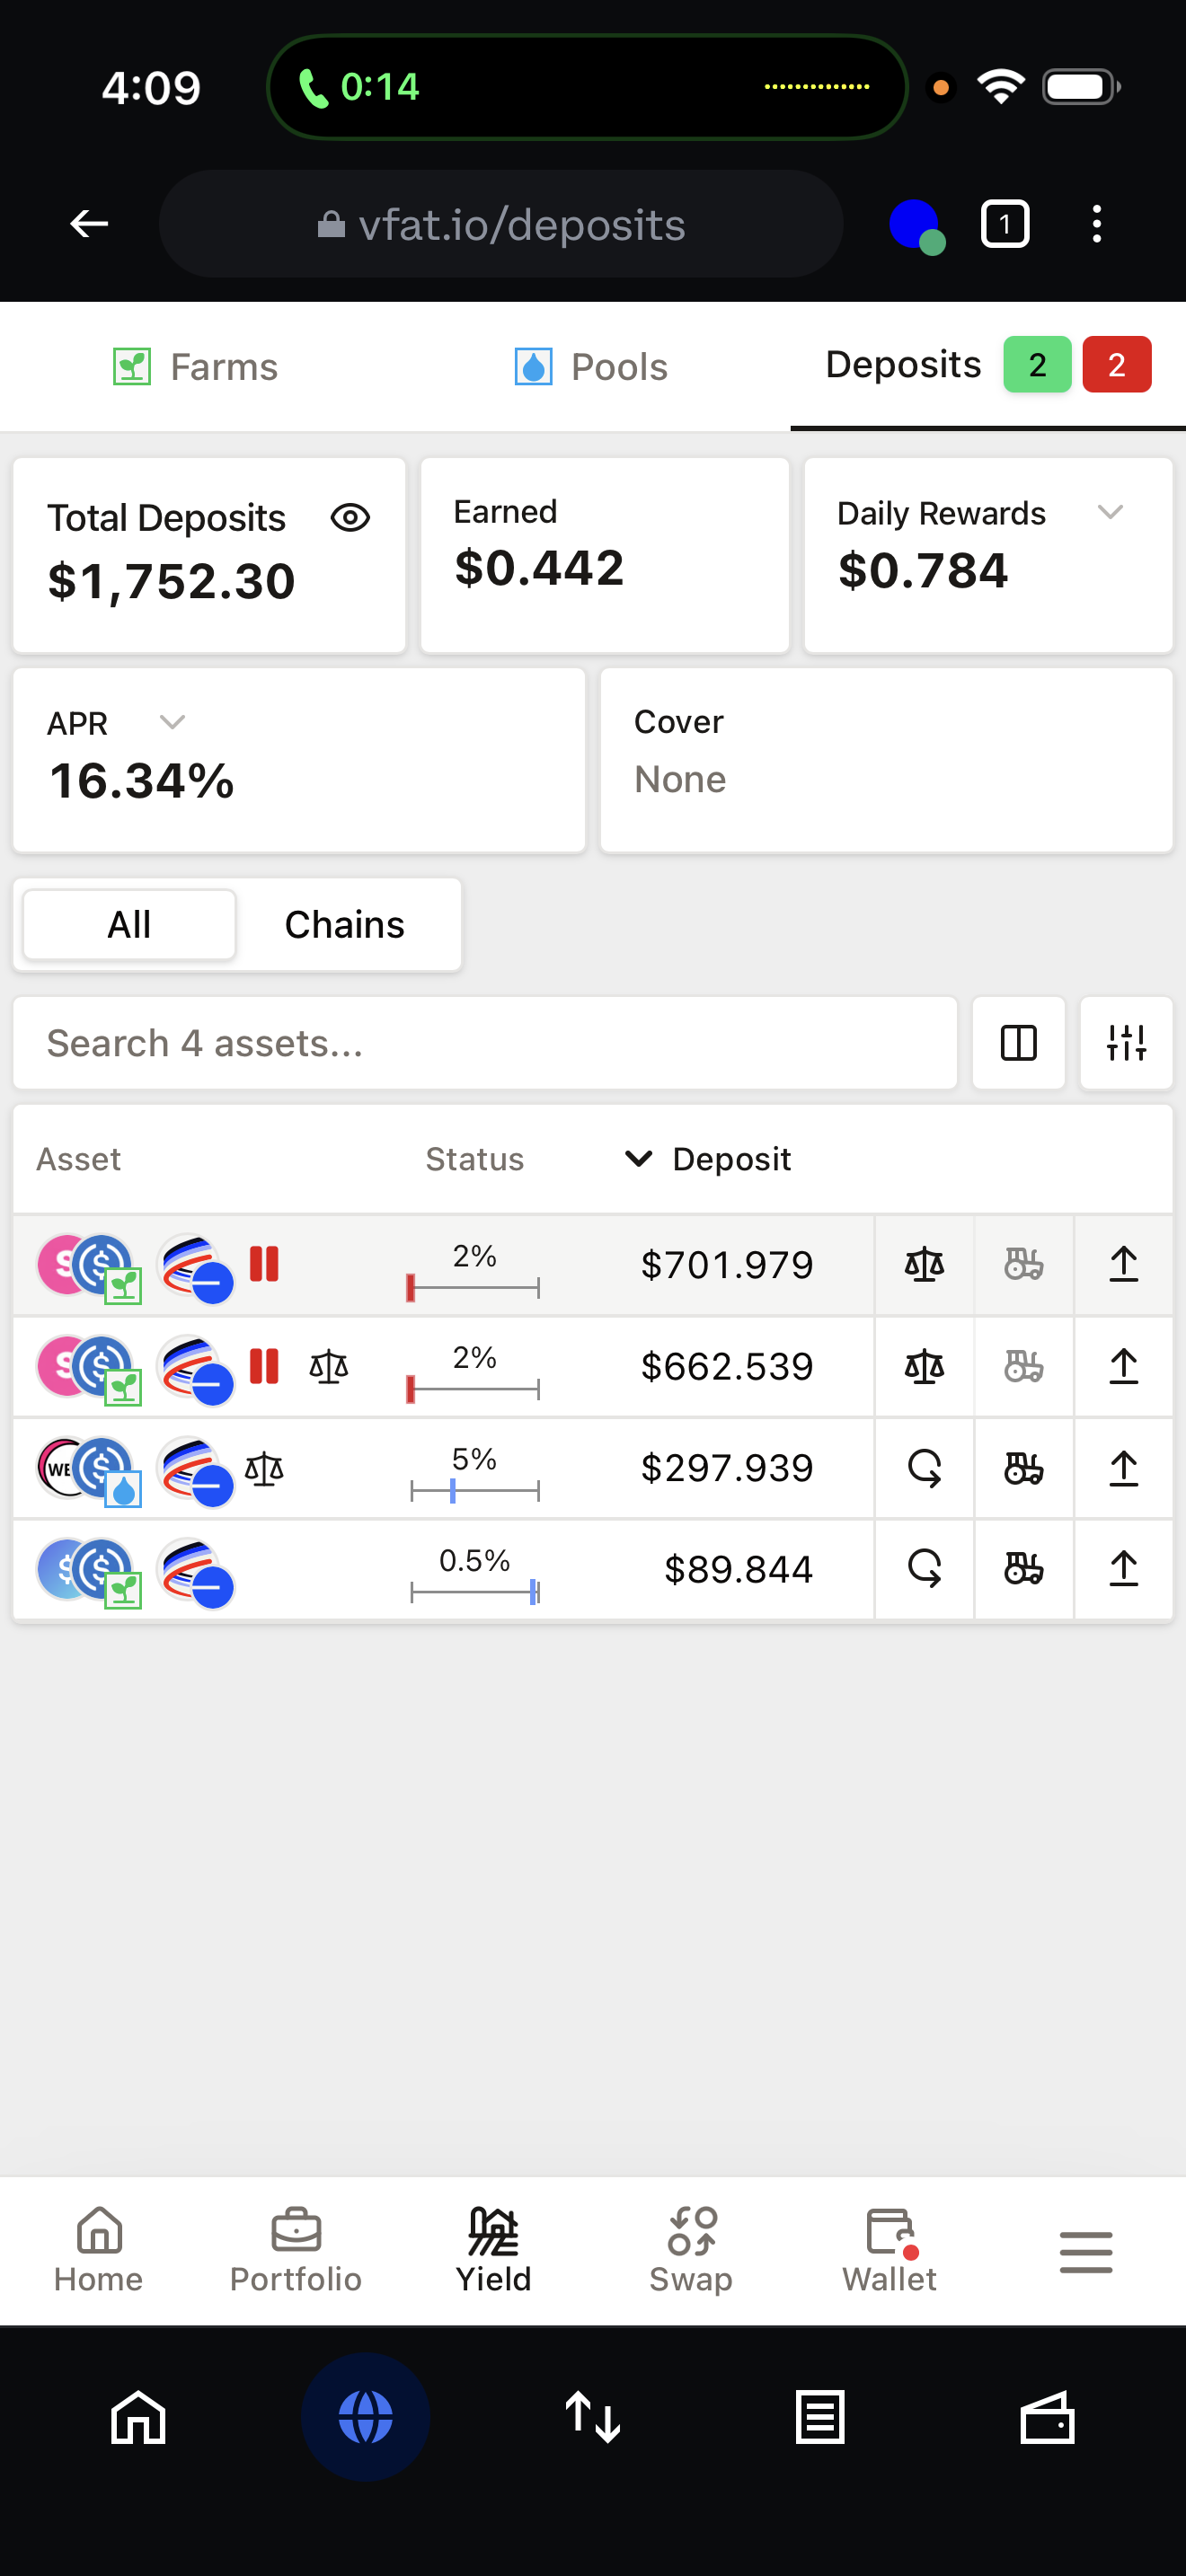This screenshot has height=2576, width=1186.
Task: Open the Wallet page in bottom navigation
Action: click(889, 2250)
